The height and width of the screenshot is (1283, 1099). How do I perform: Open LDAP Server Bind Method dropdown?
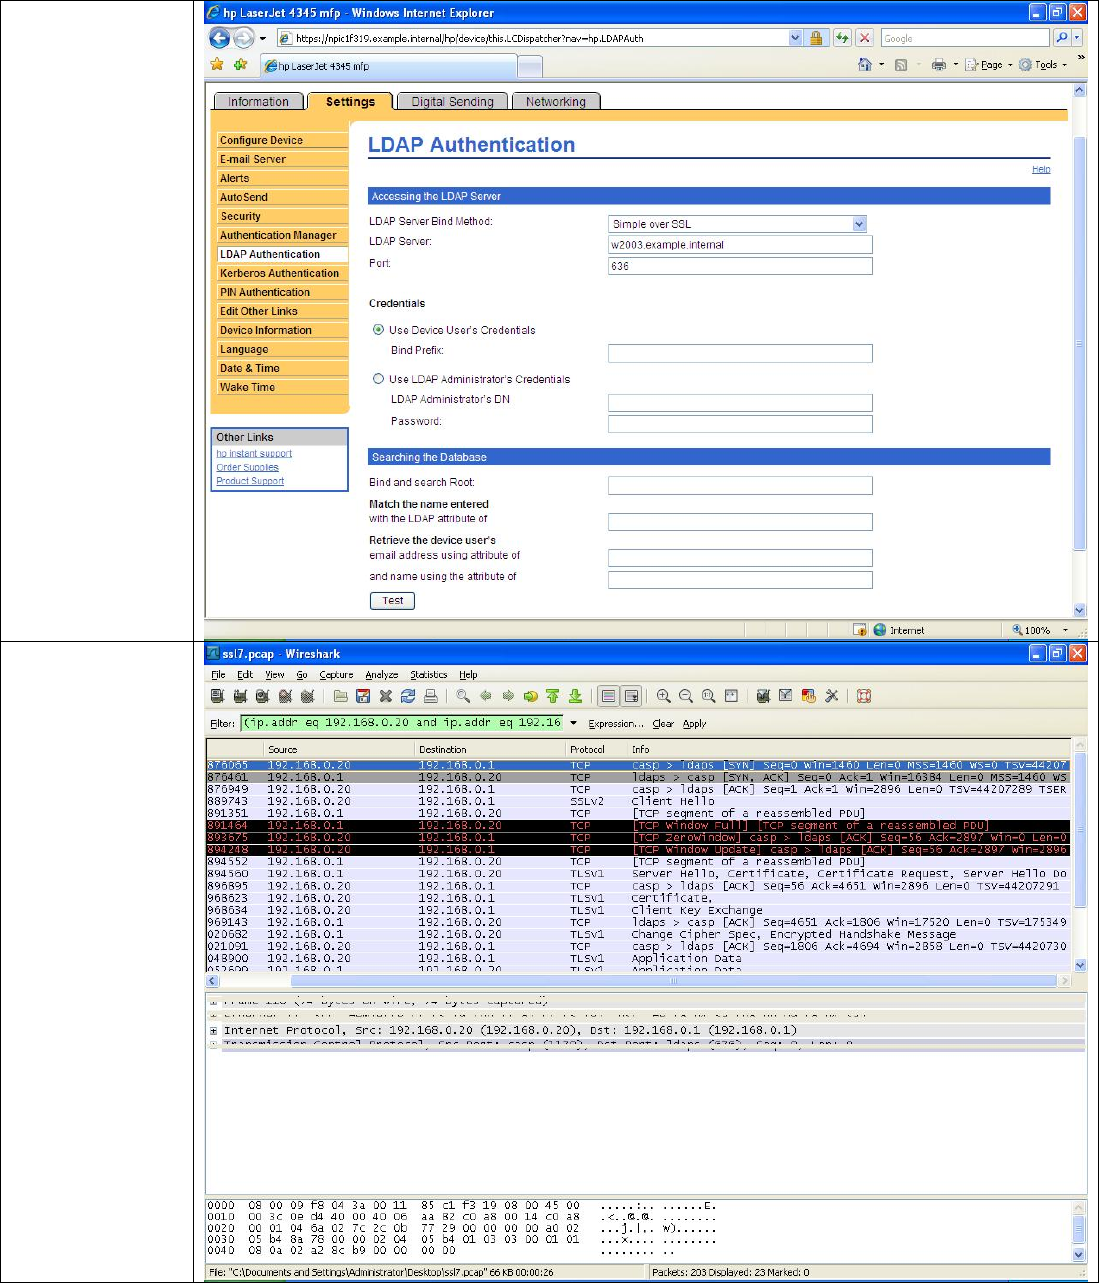(859, 224)
